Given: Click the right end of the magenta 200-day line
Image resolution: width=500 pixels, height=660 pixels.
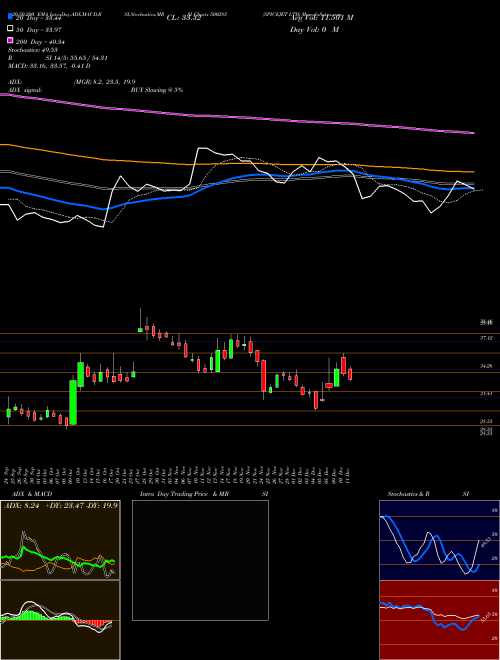Looking at the screenshot, I should click(x=473, y=133).
